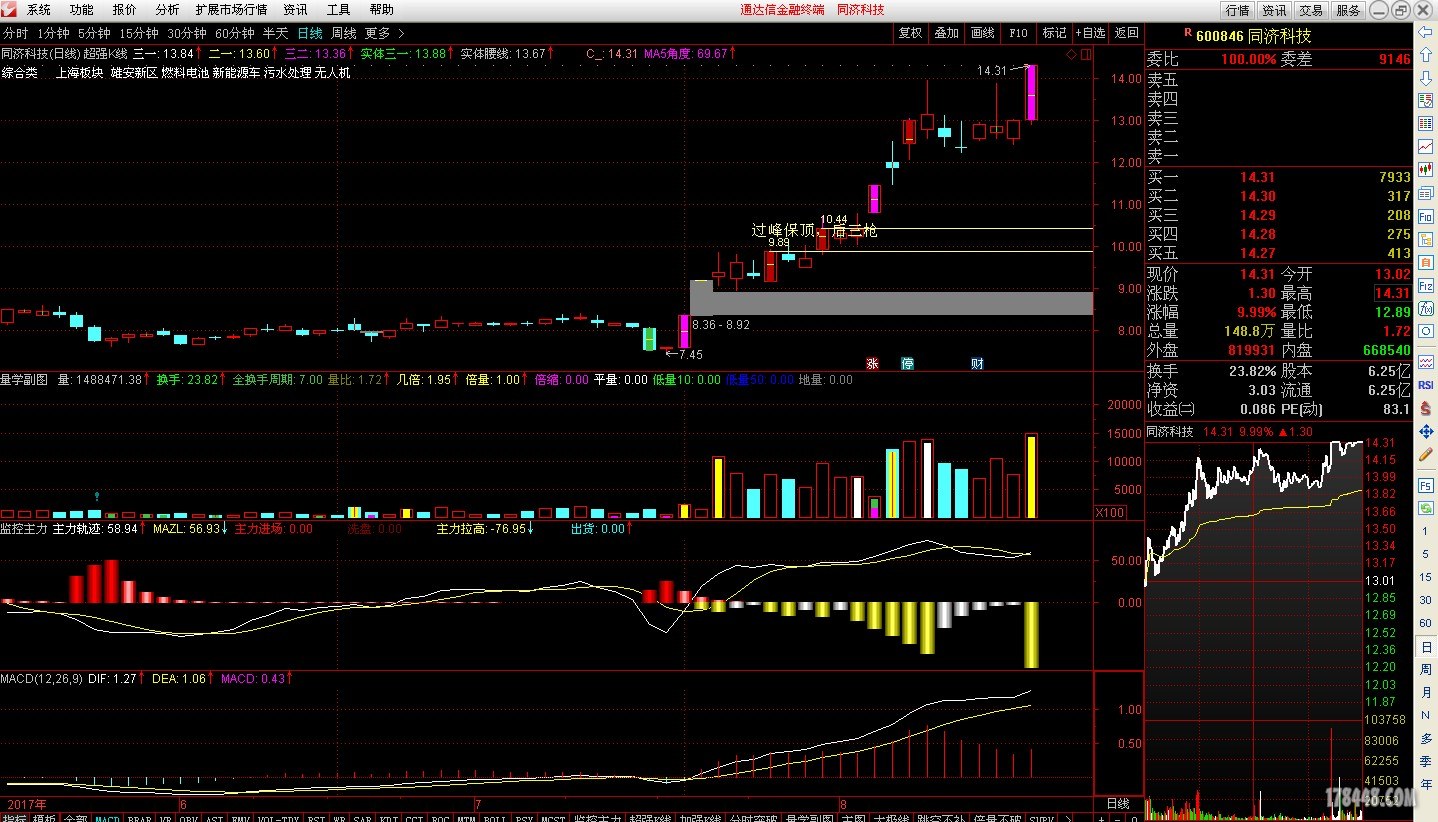Click the square circle sidebar icon
Viewport: 1438px width, 822px height.
[x=1426, y=330]
